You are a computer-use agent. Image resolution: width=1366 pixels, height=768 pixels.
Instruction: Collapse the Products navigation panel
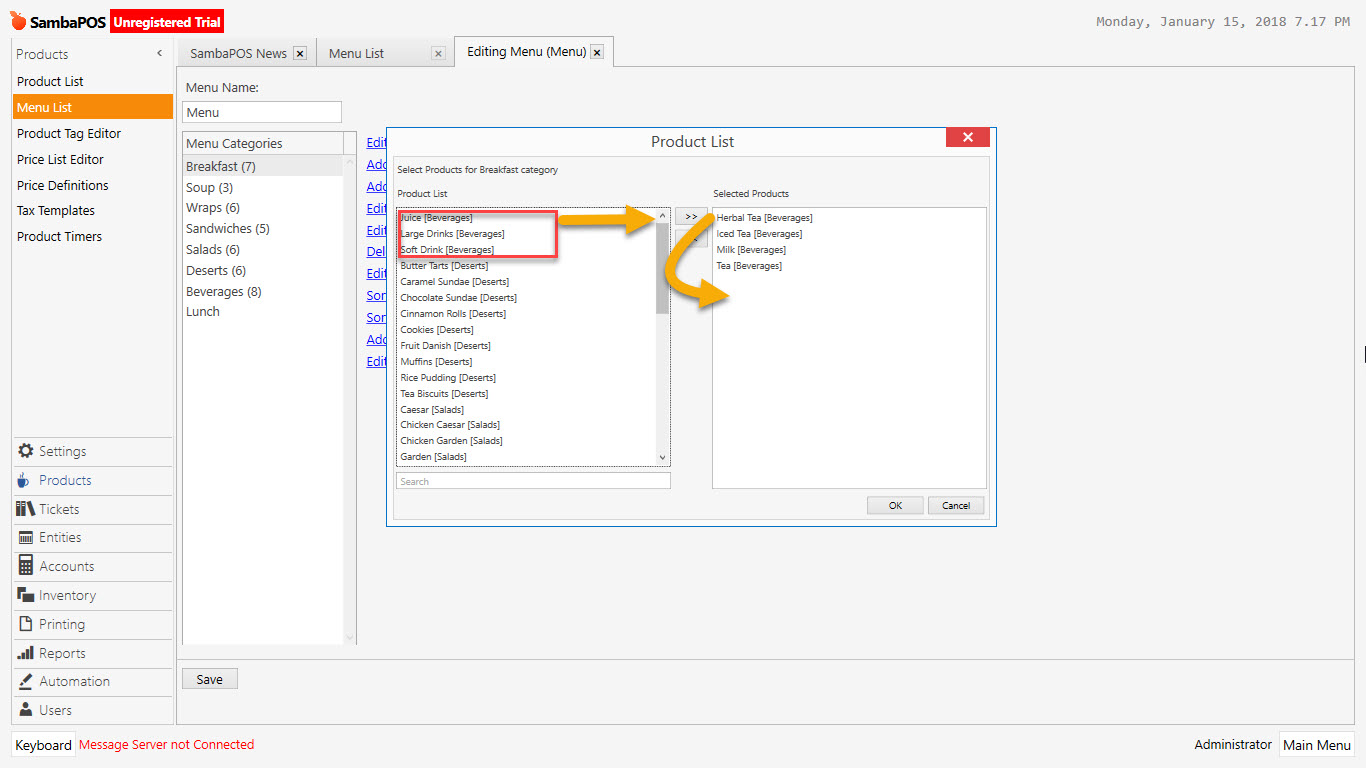[x=158, y=52]
